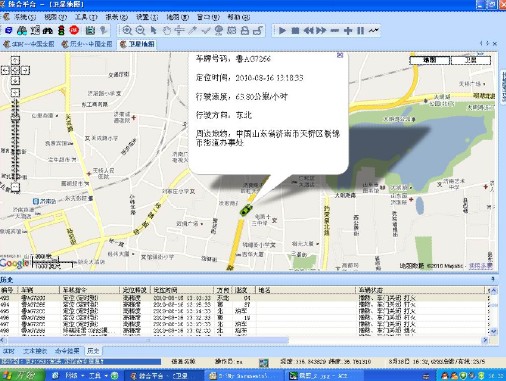Switch map view to 卫星 mode

[470, 60]
